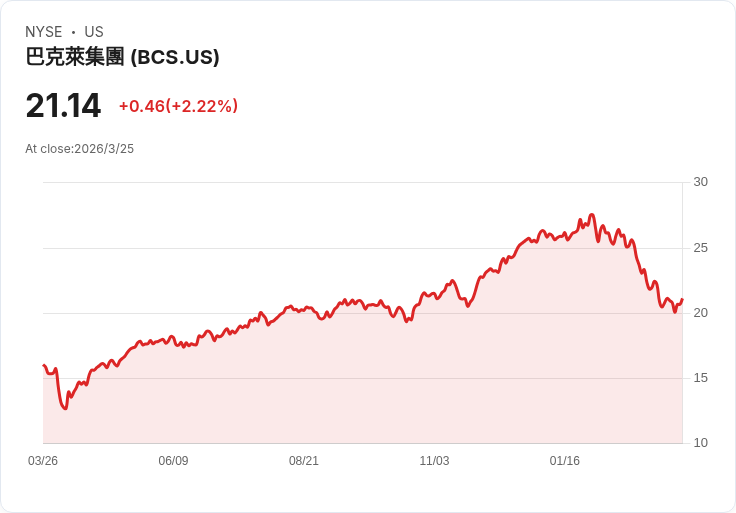Image resolution: width=736 pixels, height=513 pixels.
Task: Click the At close:2026/3/25 timestamp
Action: pos(79,149)
